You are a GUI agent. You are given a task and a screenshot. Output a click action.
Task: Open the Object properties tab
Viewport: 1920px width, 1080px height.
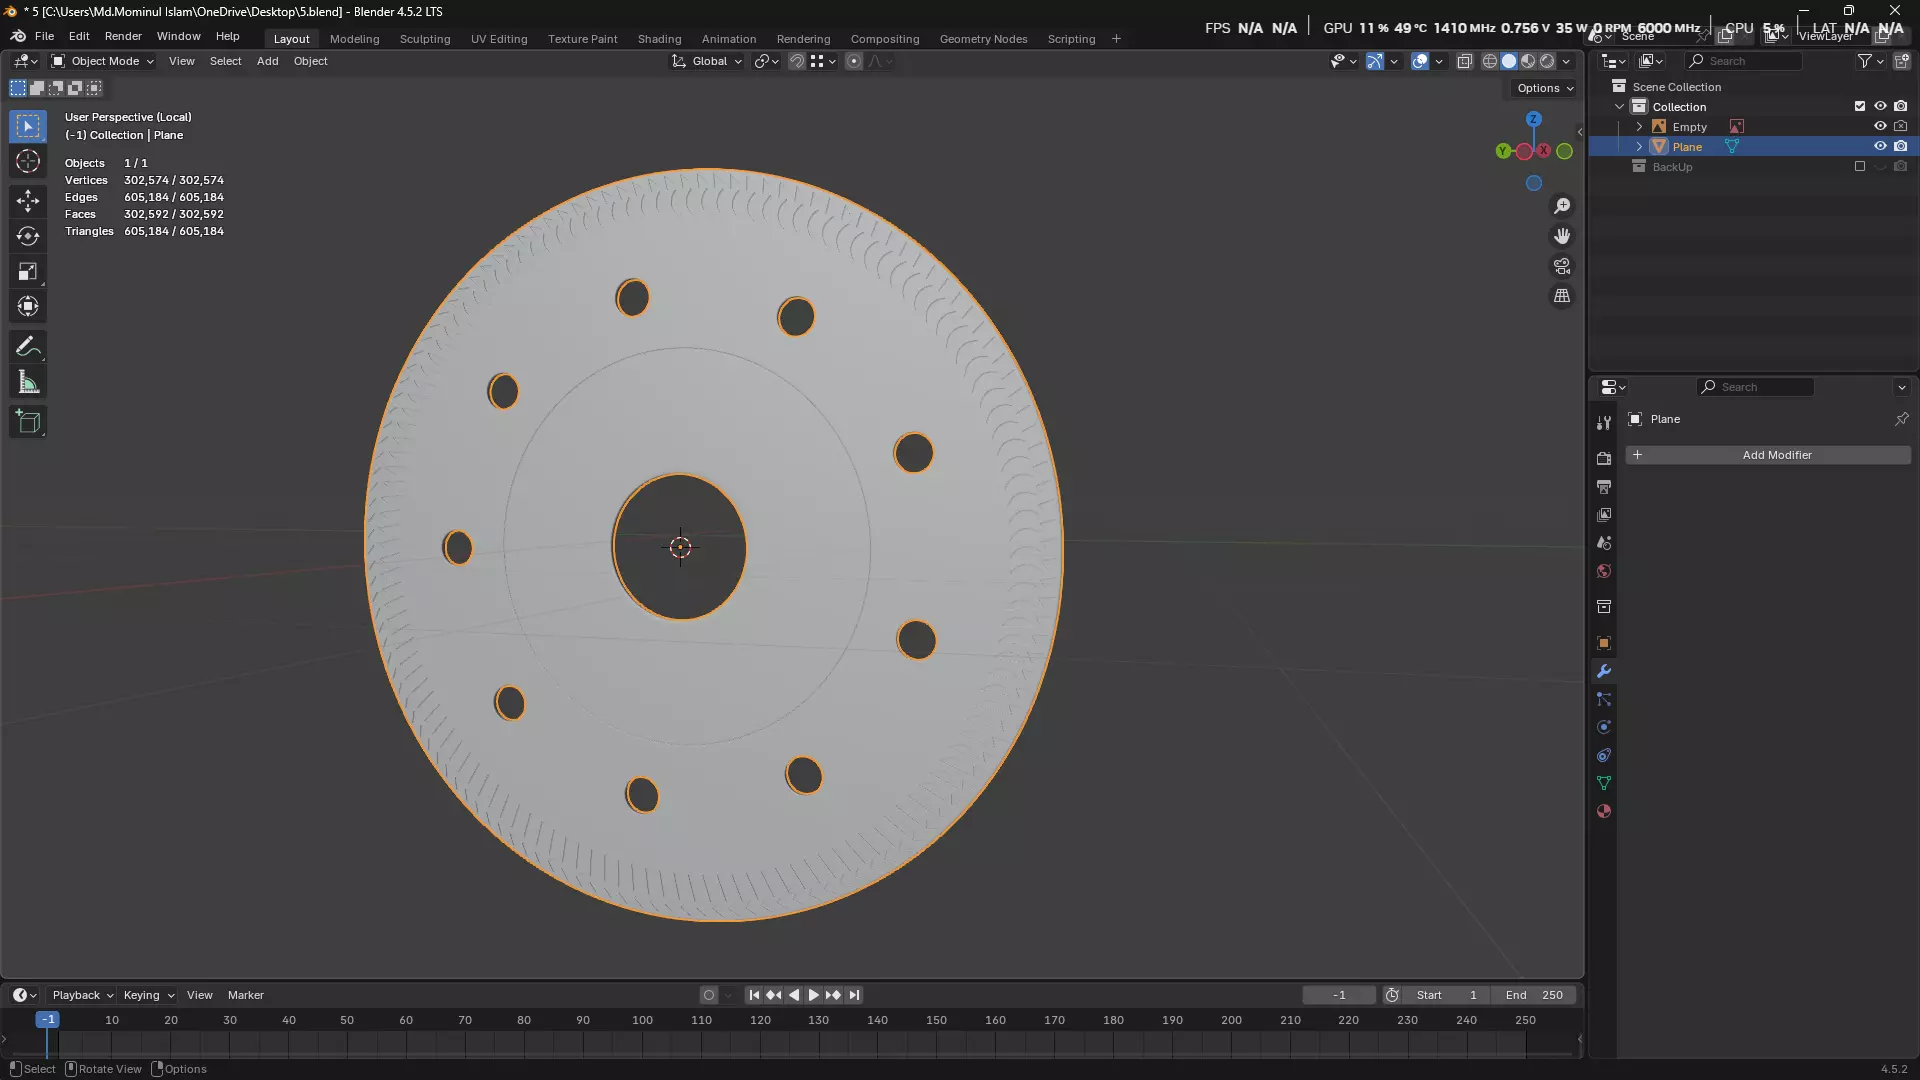(1604, 643)
